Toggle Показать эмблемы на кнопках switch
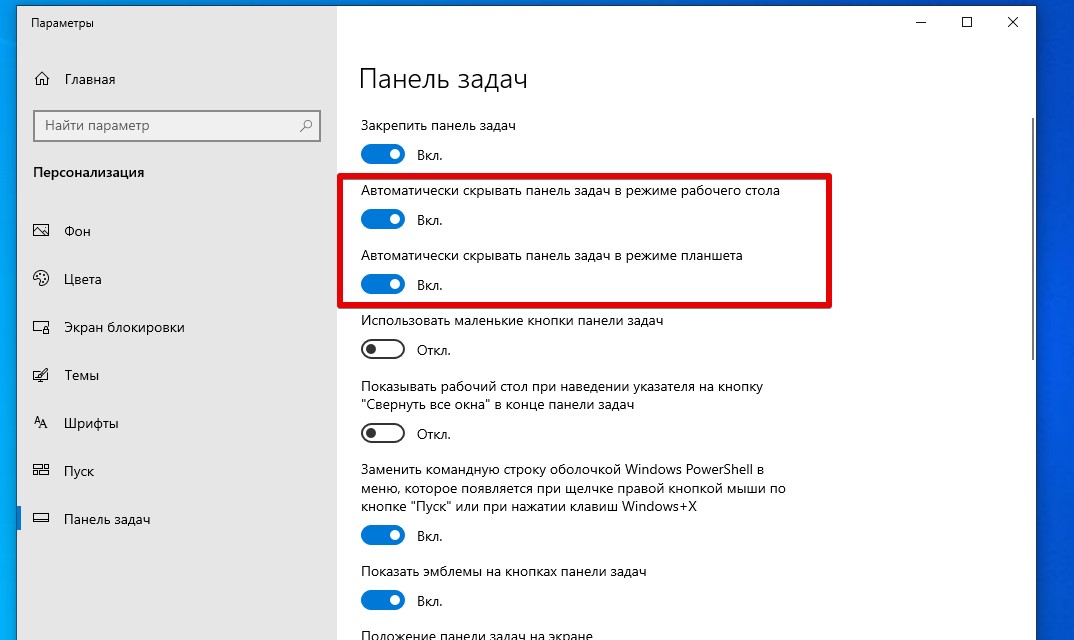 (x=383, y=600)
